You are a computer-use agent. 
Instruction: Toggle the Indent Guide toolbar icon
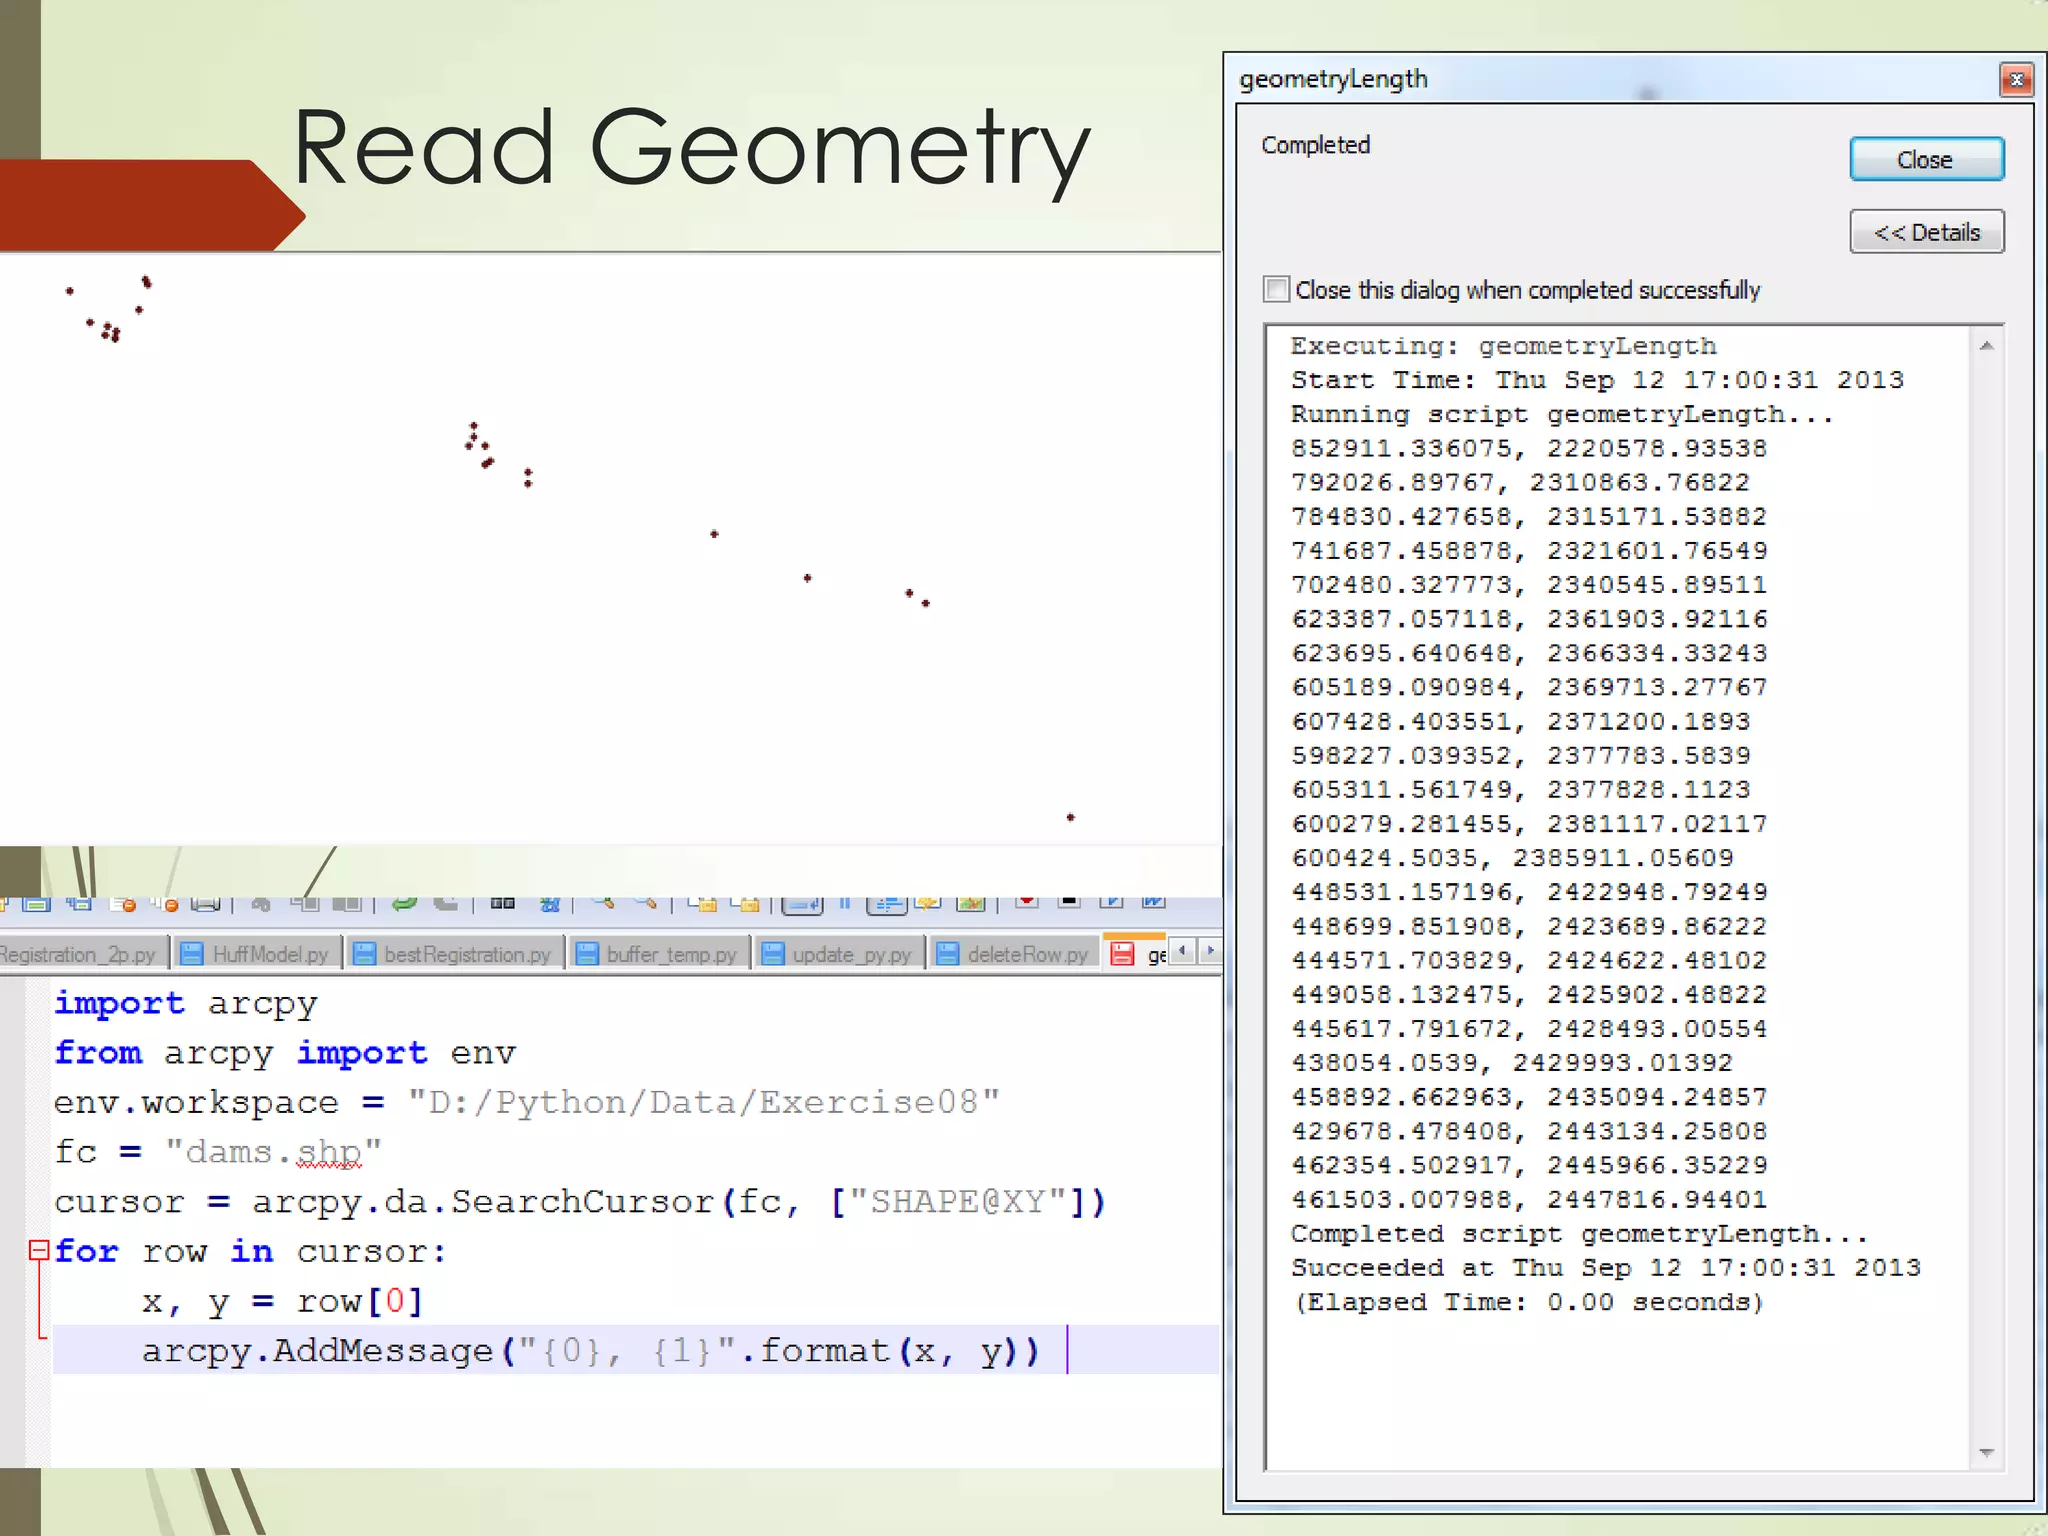tap(887, 905)
